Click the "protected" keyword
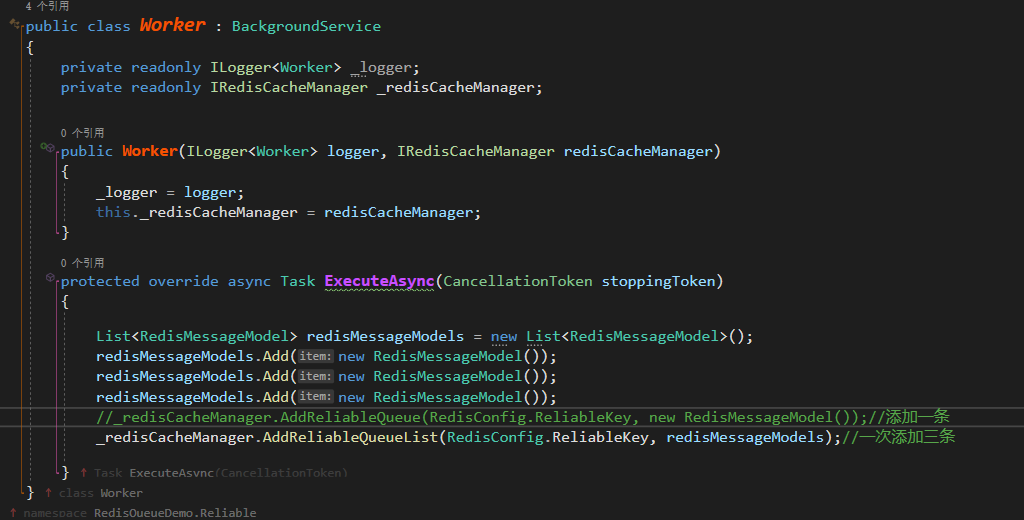The image size is (1024, 520). [x=100, y=282]
